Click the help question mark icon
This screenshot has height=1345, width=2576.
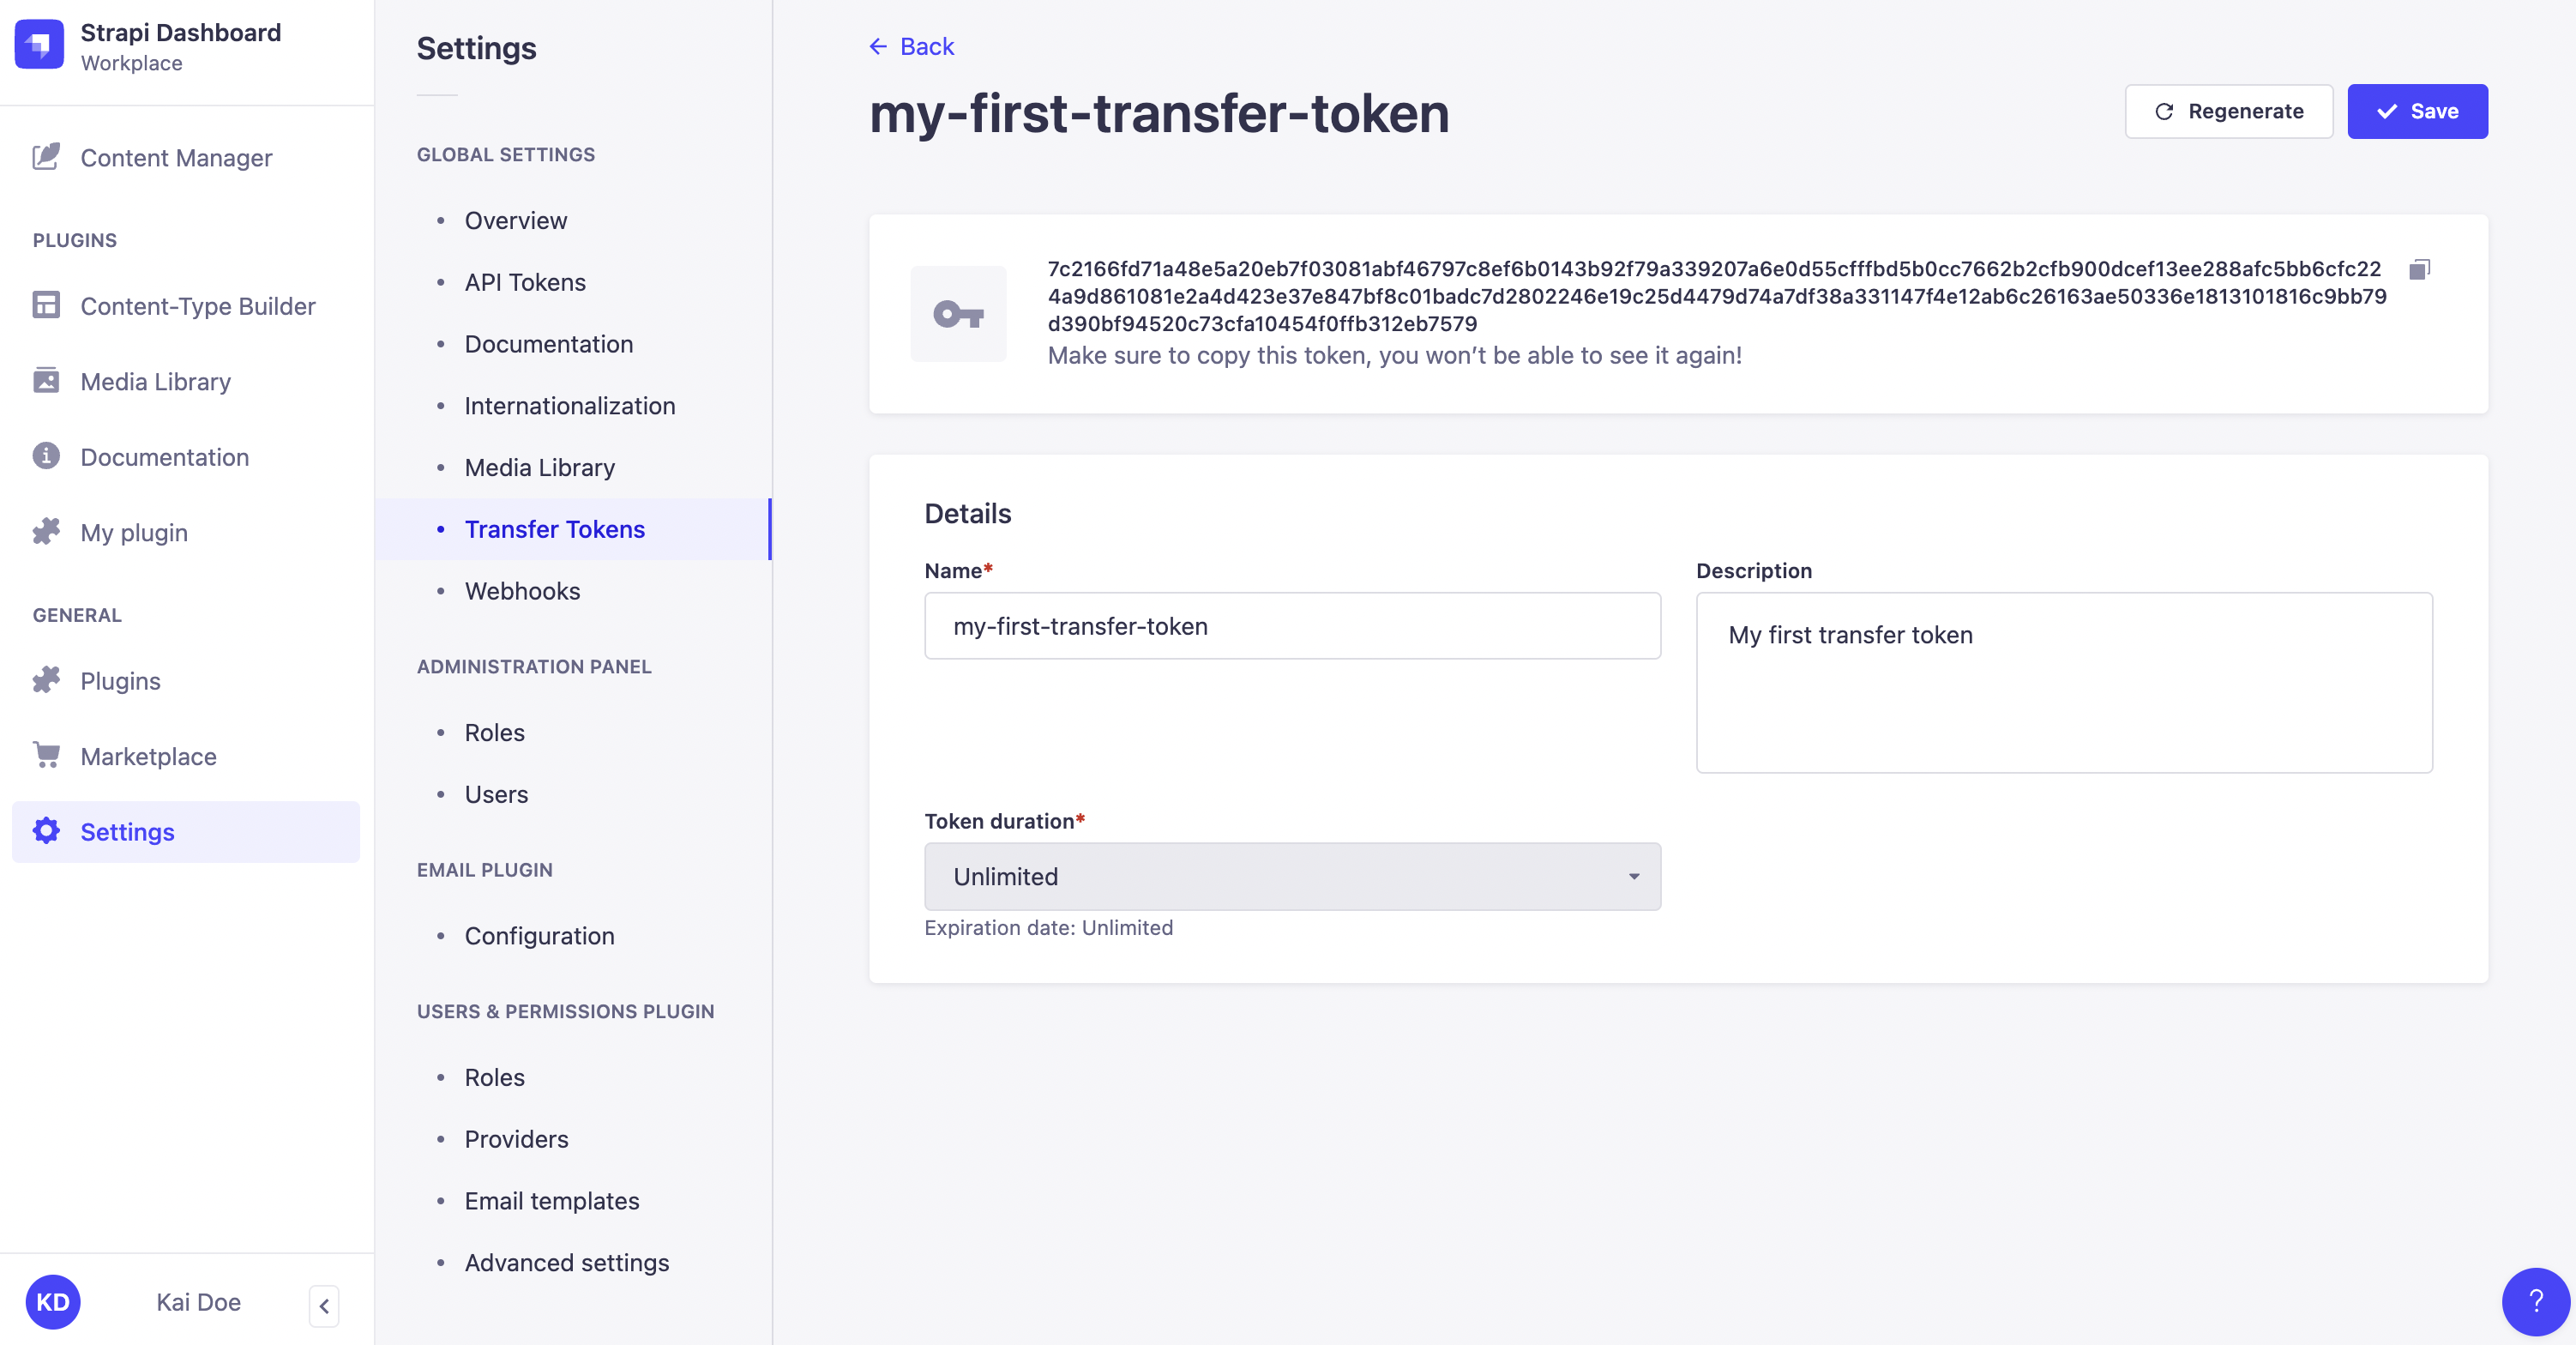2531,1299
